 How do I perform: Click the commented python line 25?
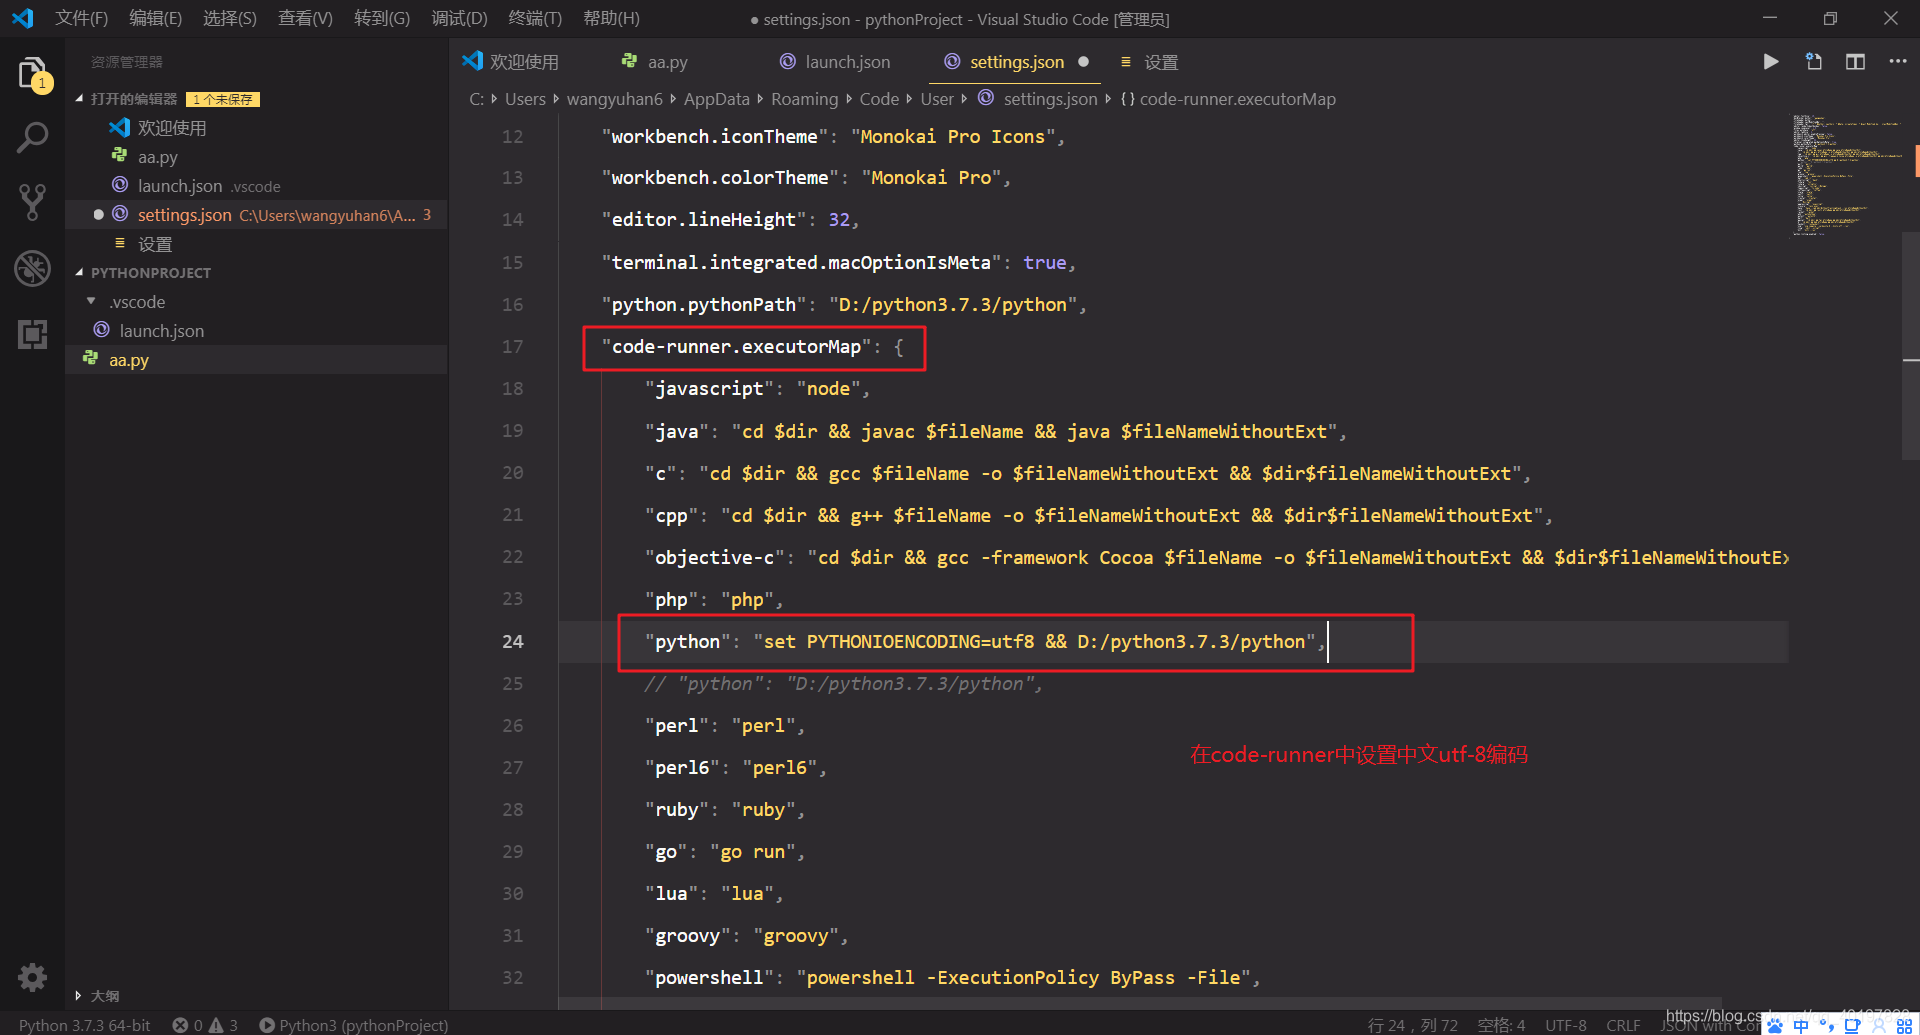pos(843,683)
